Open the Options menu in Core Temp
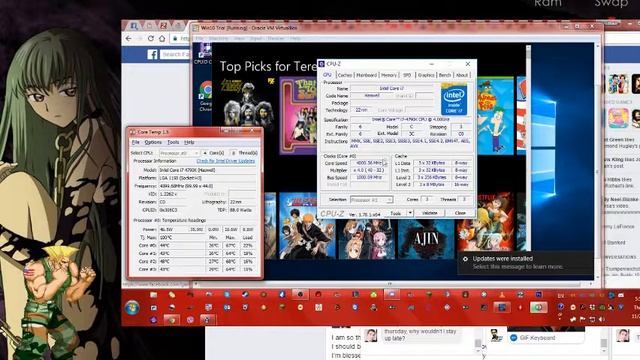This screenshot has height=360, width=640. point(153,142)
